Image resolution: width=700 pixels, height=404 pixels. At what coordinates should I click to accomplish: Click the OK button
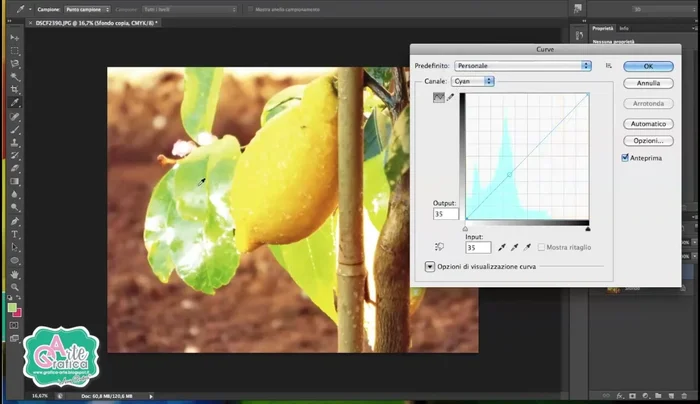coord(648,66)
